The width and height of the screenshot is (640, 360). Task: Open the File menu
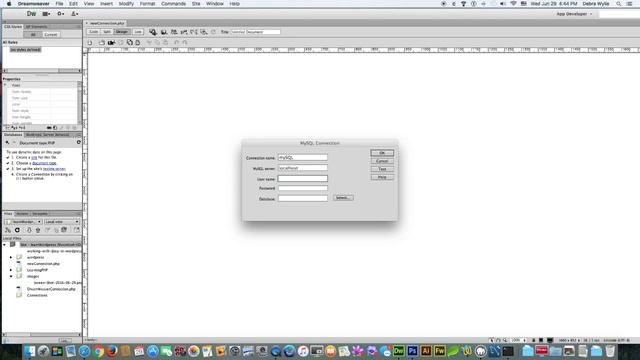59,4
